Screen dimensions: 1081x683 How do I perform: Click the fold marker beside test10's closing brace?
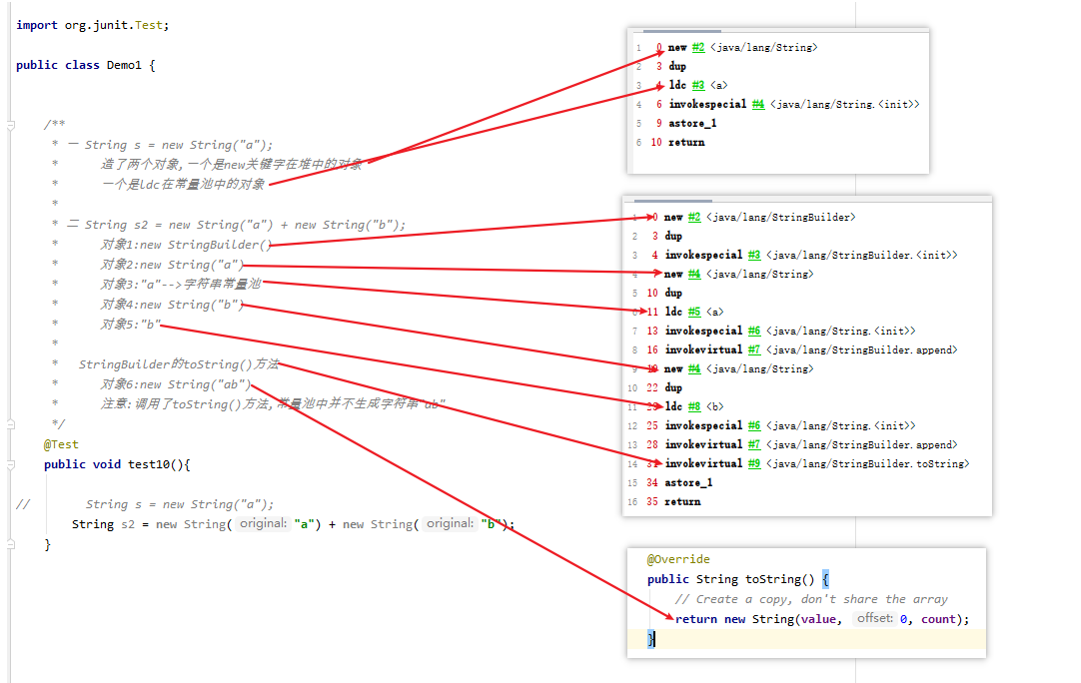(x=10, y=545)
